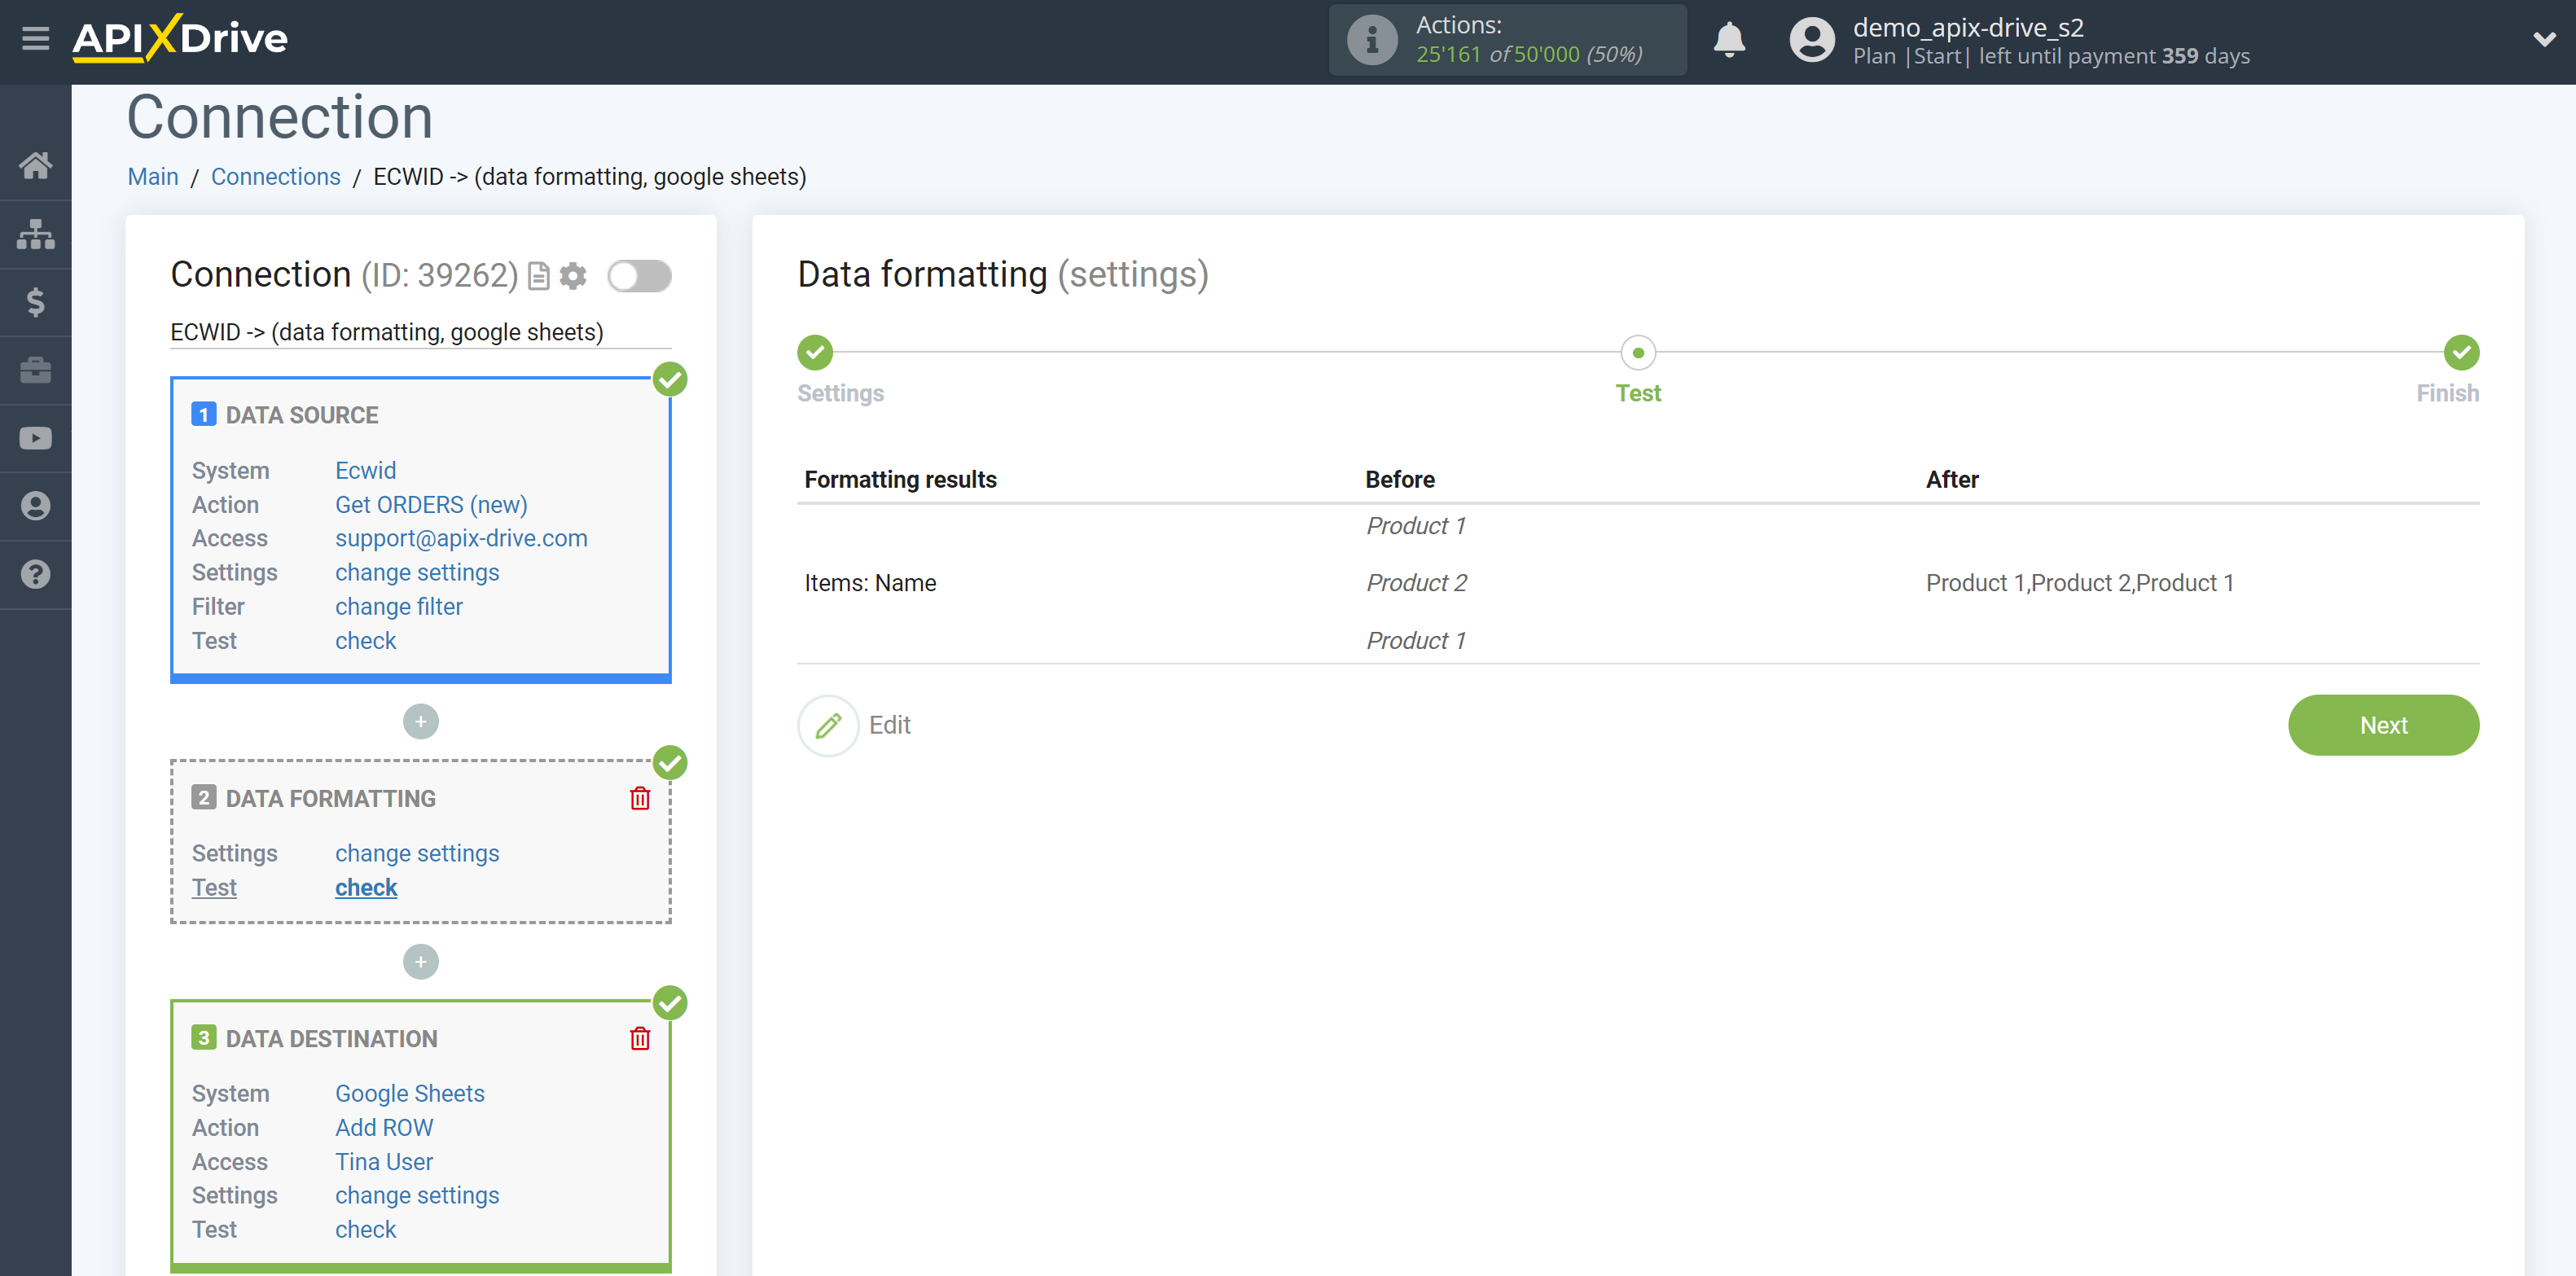Open notifications bell
The width and height of the screenshot is (2576, 1276).
[1729, 40]
